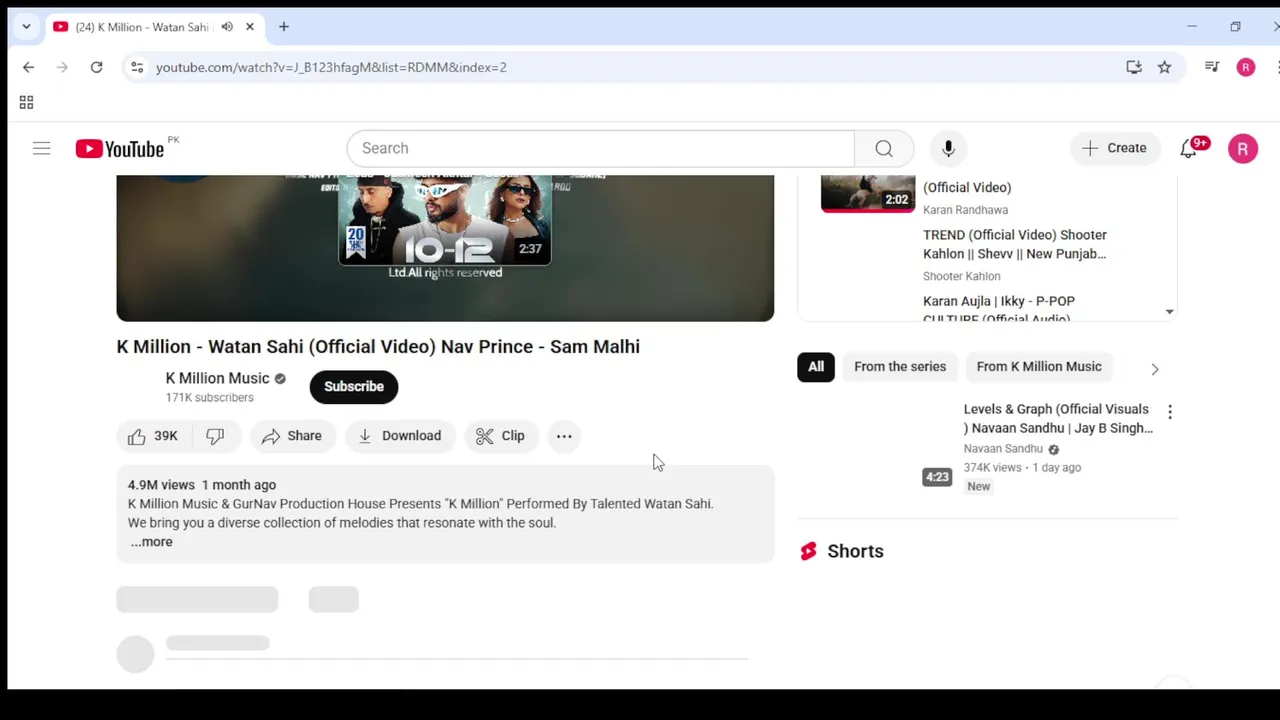The image size is (1280, 720).
Task: Select the All filter chip
Action: tap(816, 367)
